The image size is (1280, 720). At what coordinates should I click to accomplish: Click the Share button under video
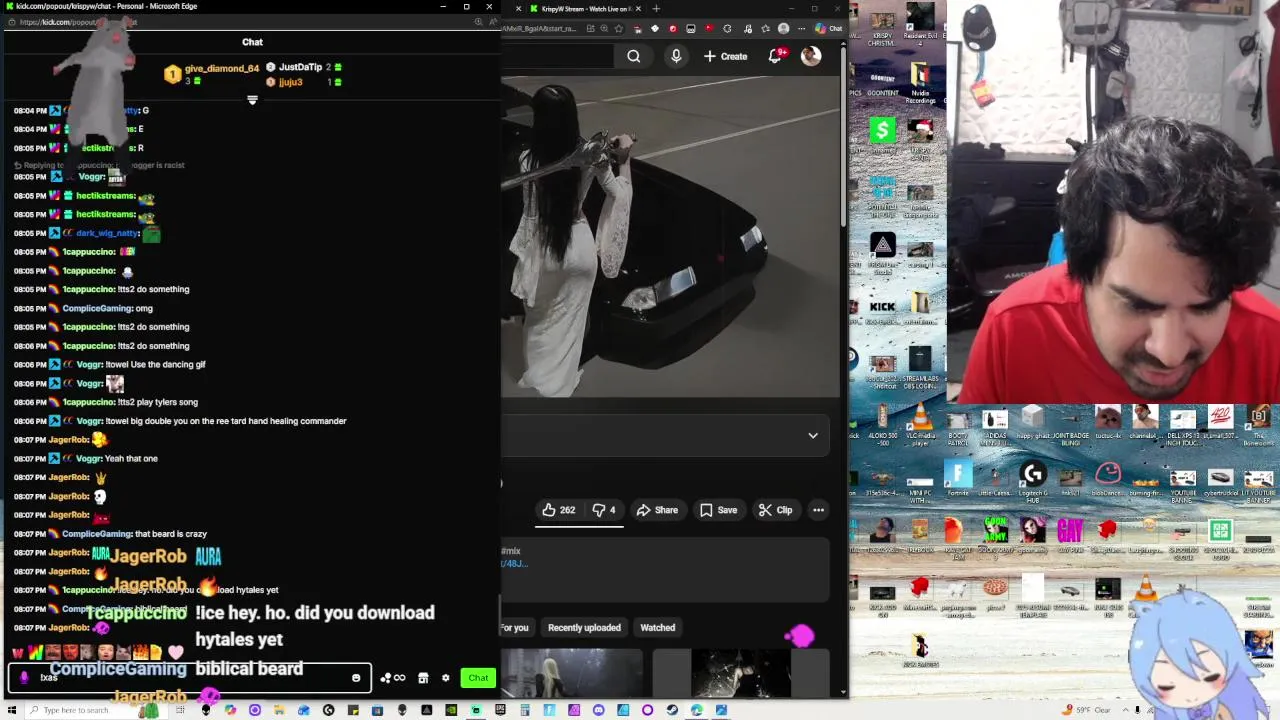click(657, 510)
